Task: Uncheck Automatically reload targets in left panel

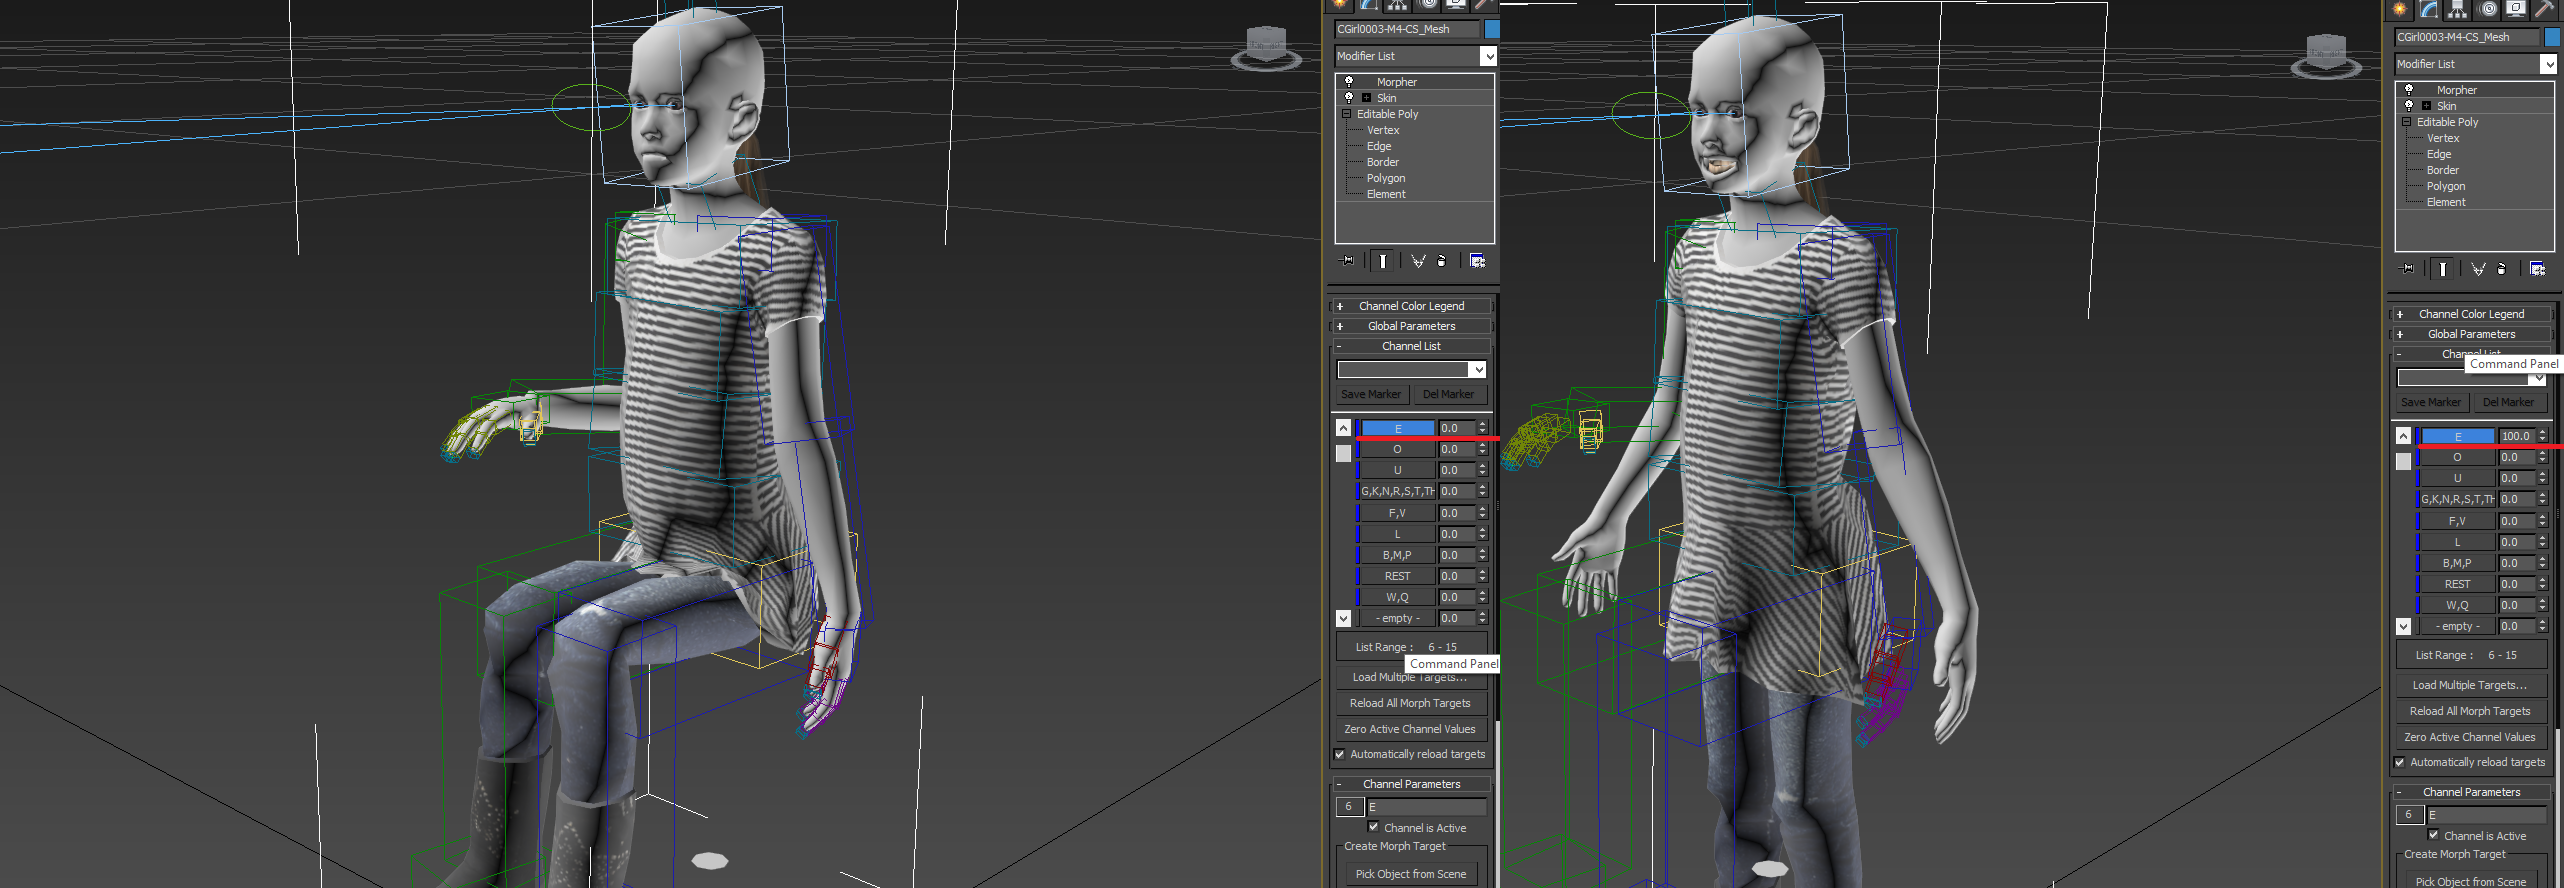Action: coord(1340,755)
